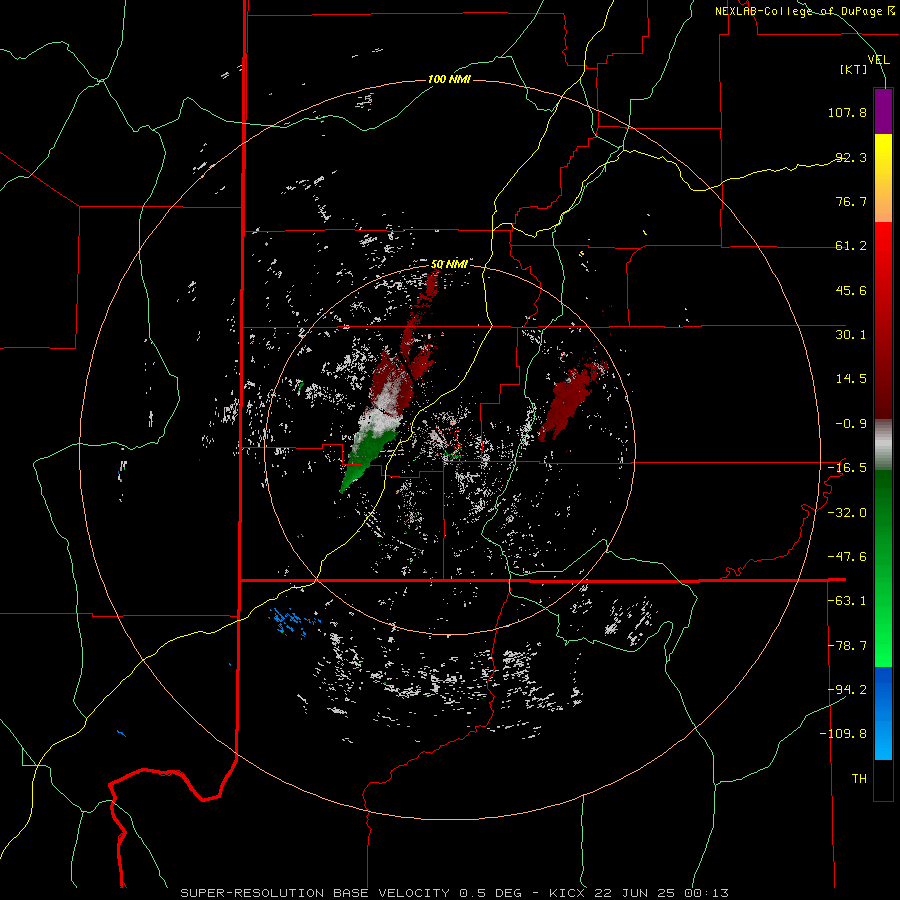This screenshot has height=900, width=900.
Task: Click the 50 NMI range ring label
Action: [449, 264]
